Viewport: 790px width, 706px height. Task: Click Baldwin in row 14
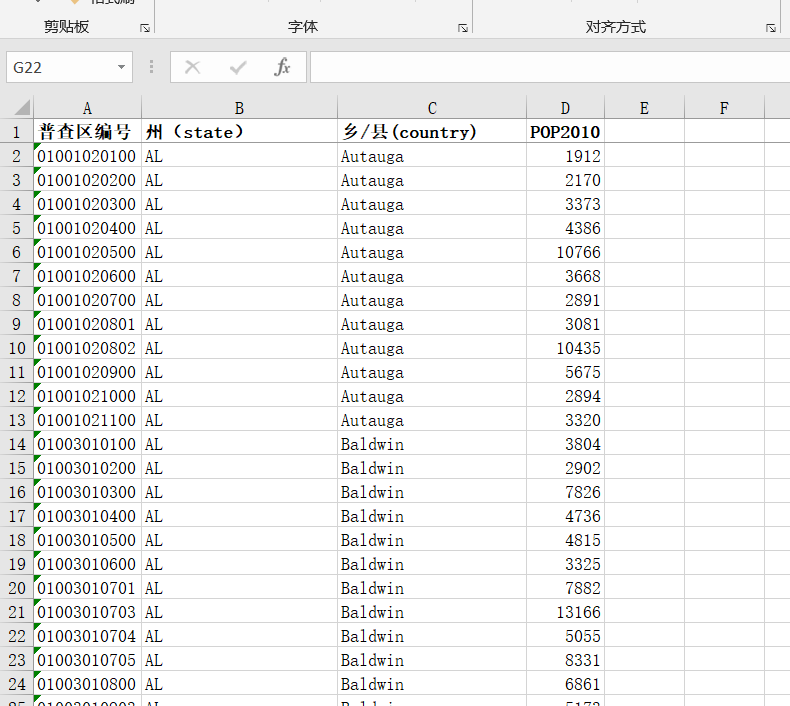(x=432, y=444)
